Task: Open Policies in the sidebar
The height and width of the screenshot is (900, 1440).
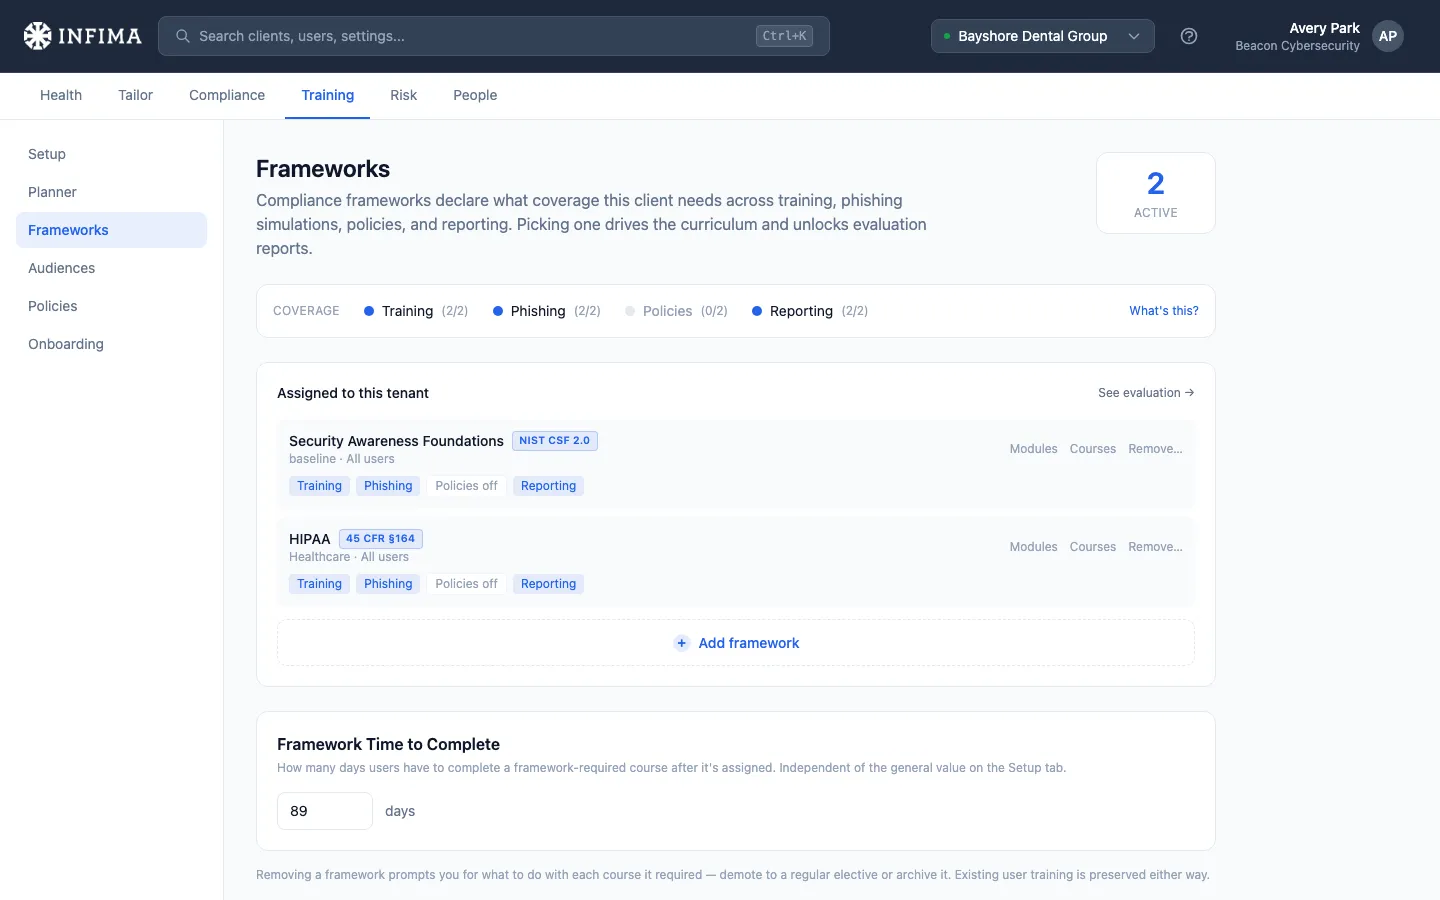Action: click(111, 306)
